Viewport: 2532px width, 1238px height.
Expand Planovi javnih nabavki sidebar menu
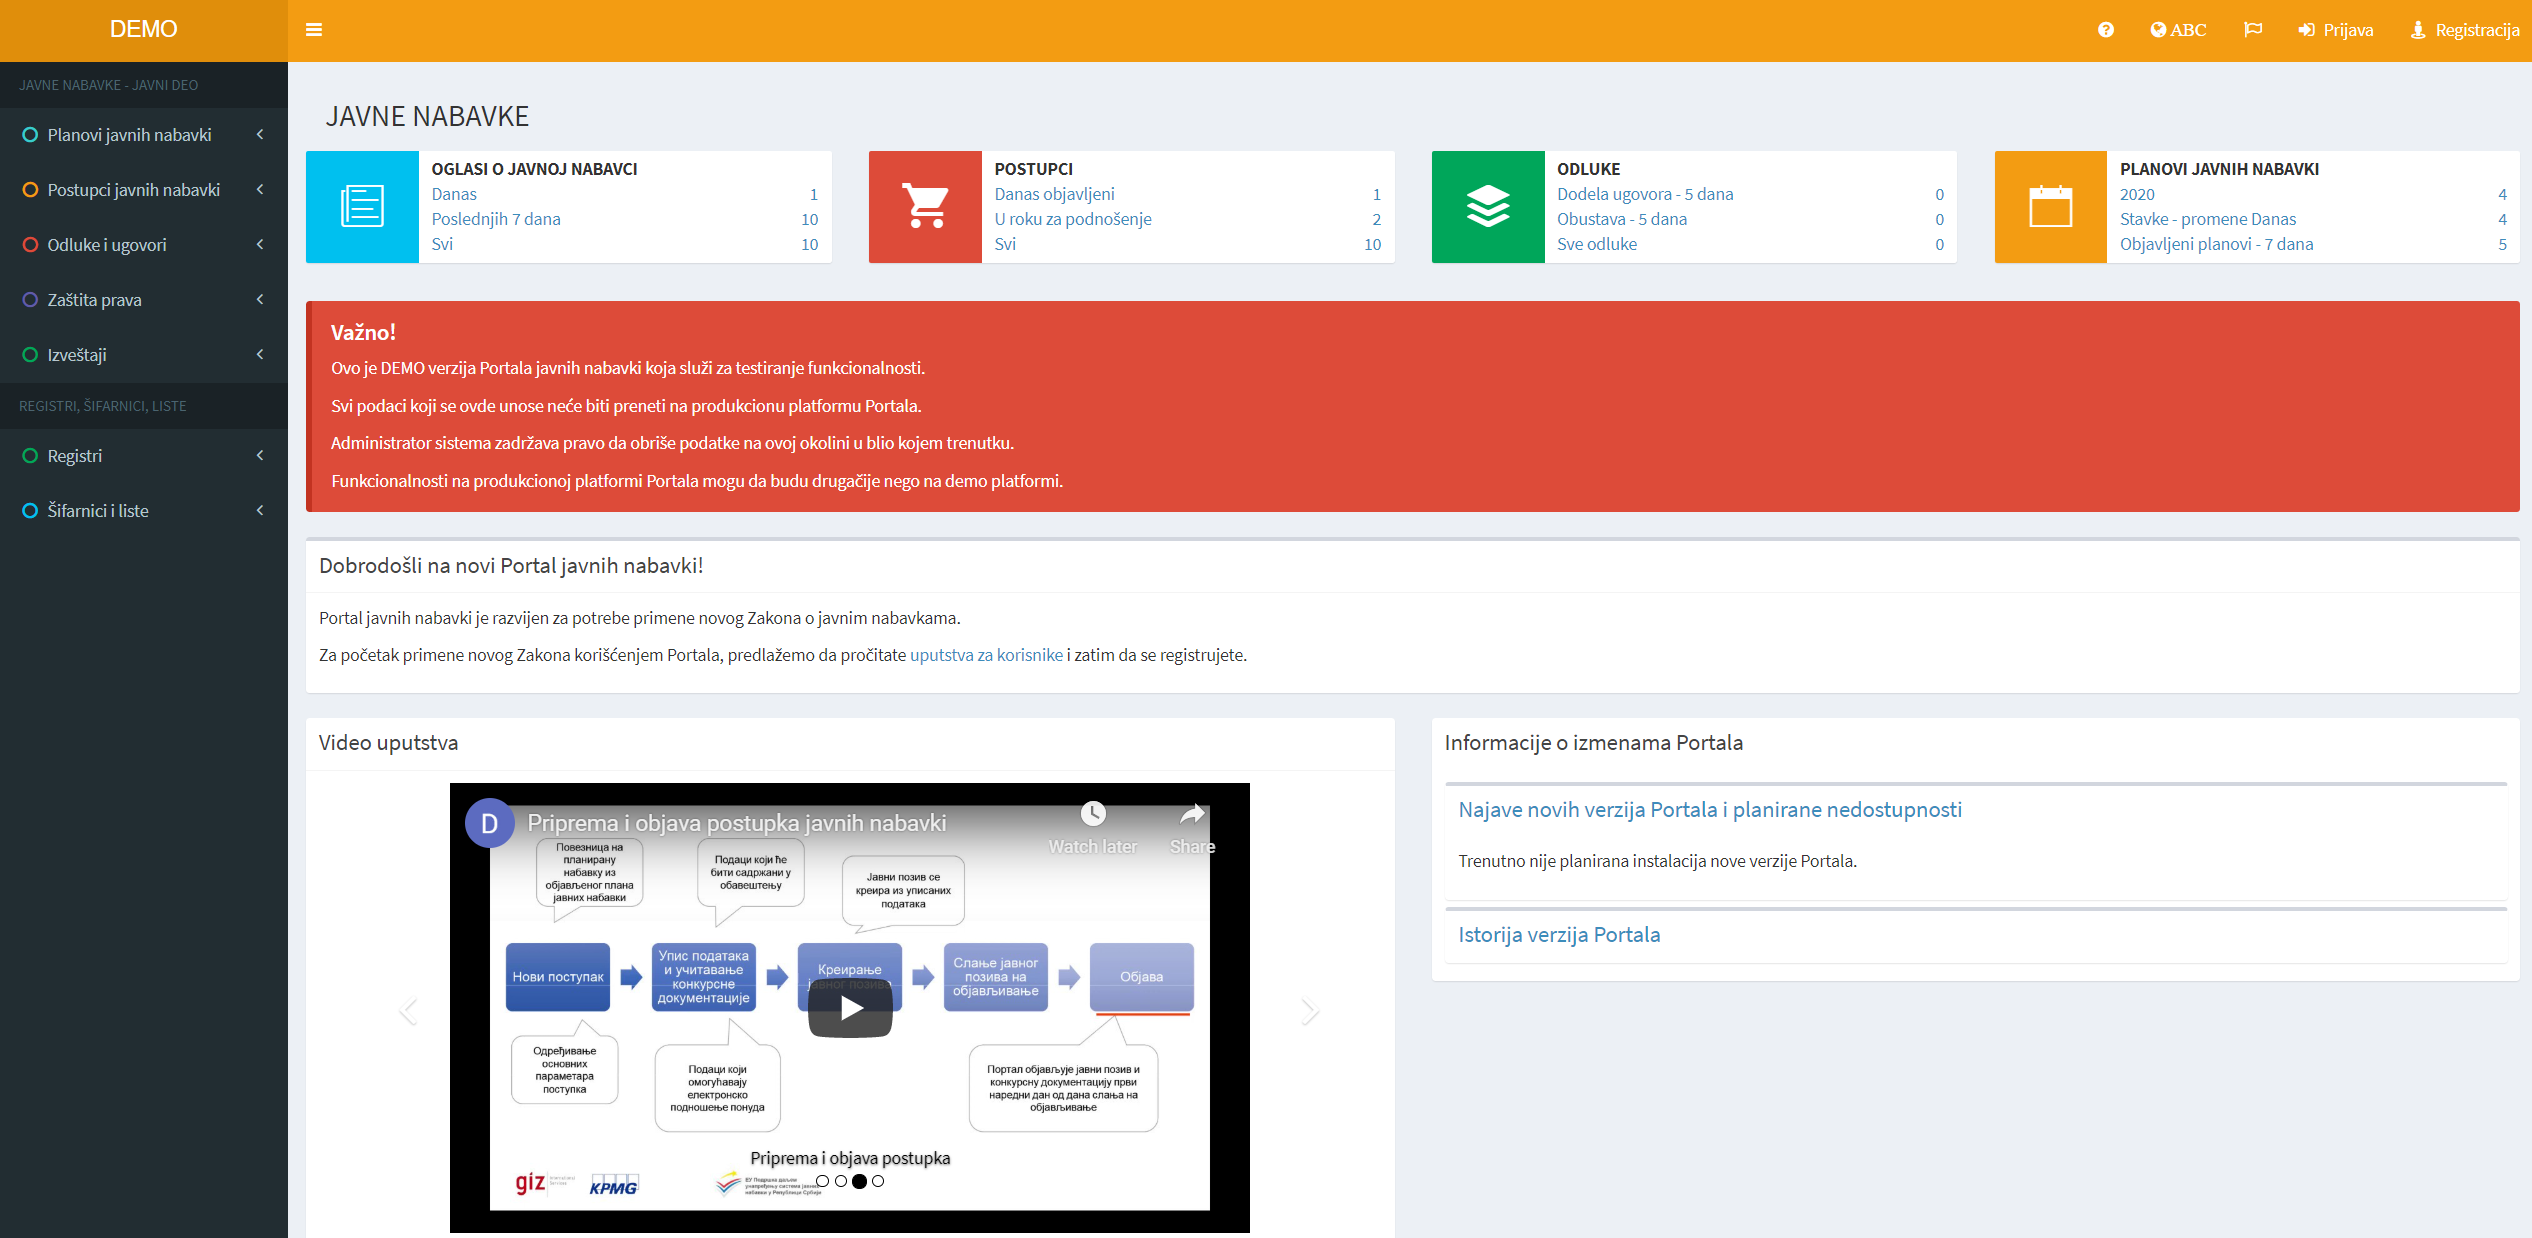130,135
